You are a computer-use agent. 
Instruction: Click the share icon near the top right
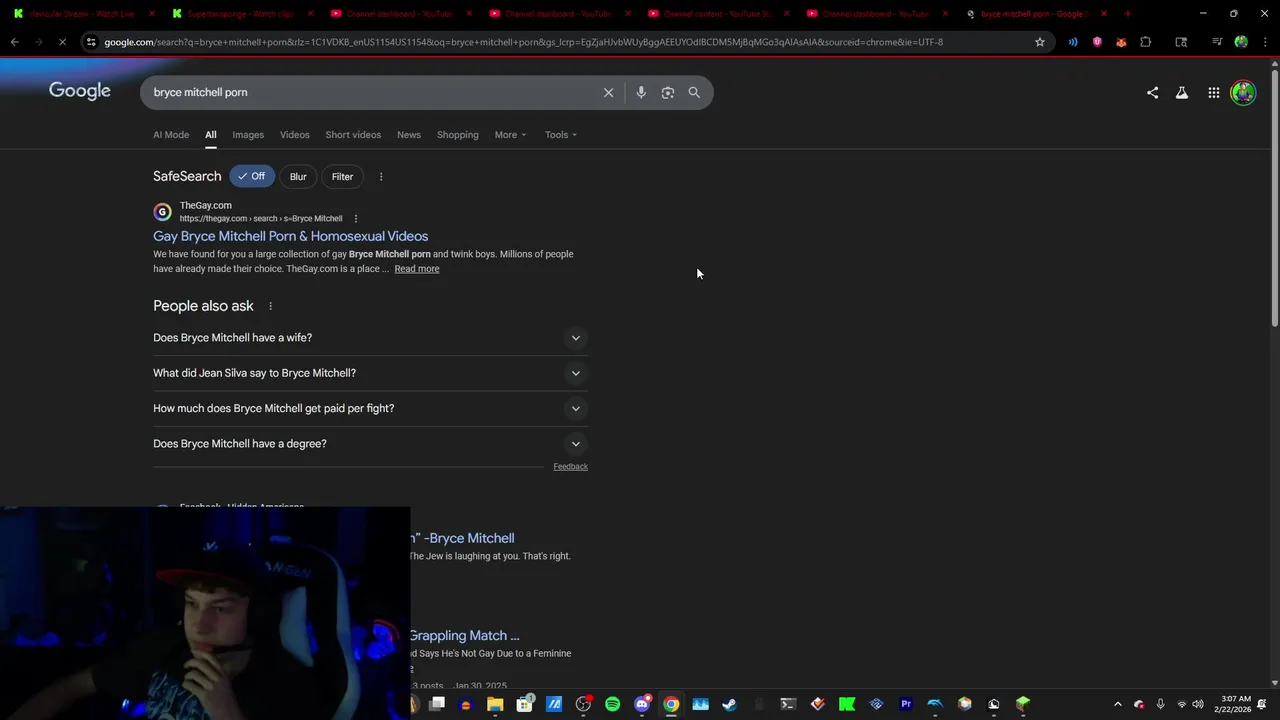tap(1152, 92)
